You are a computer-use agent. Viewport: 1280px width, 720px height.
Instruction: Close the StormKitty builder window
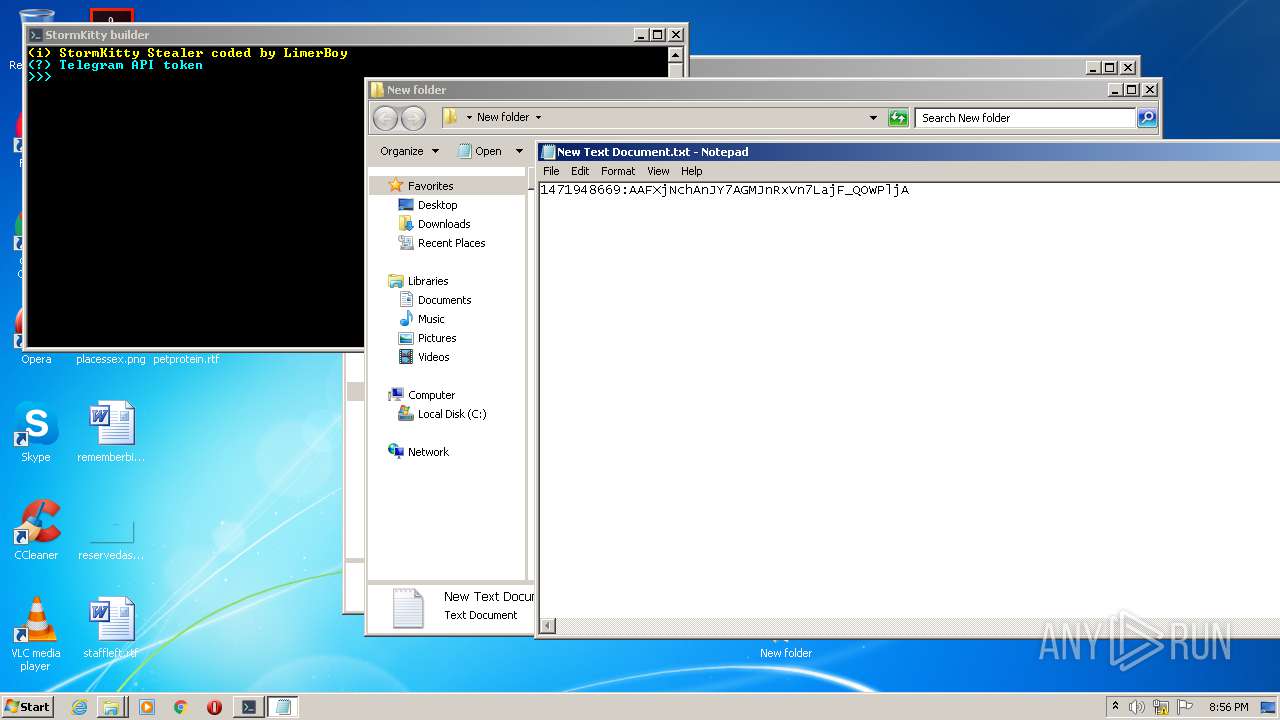coord(676,35)
